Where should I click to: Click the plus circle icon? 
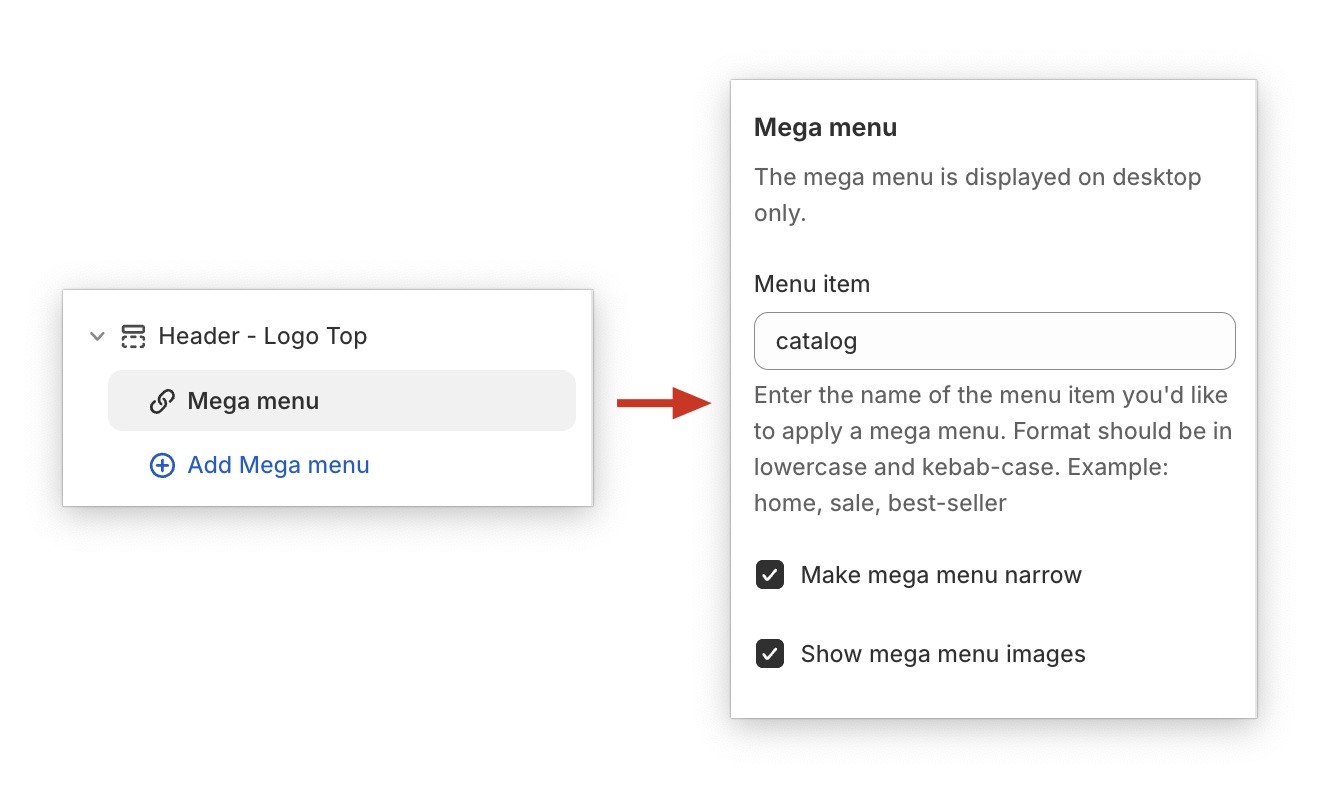pyautogui.click(x=162, y=465)
